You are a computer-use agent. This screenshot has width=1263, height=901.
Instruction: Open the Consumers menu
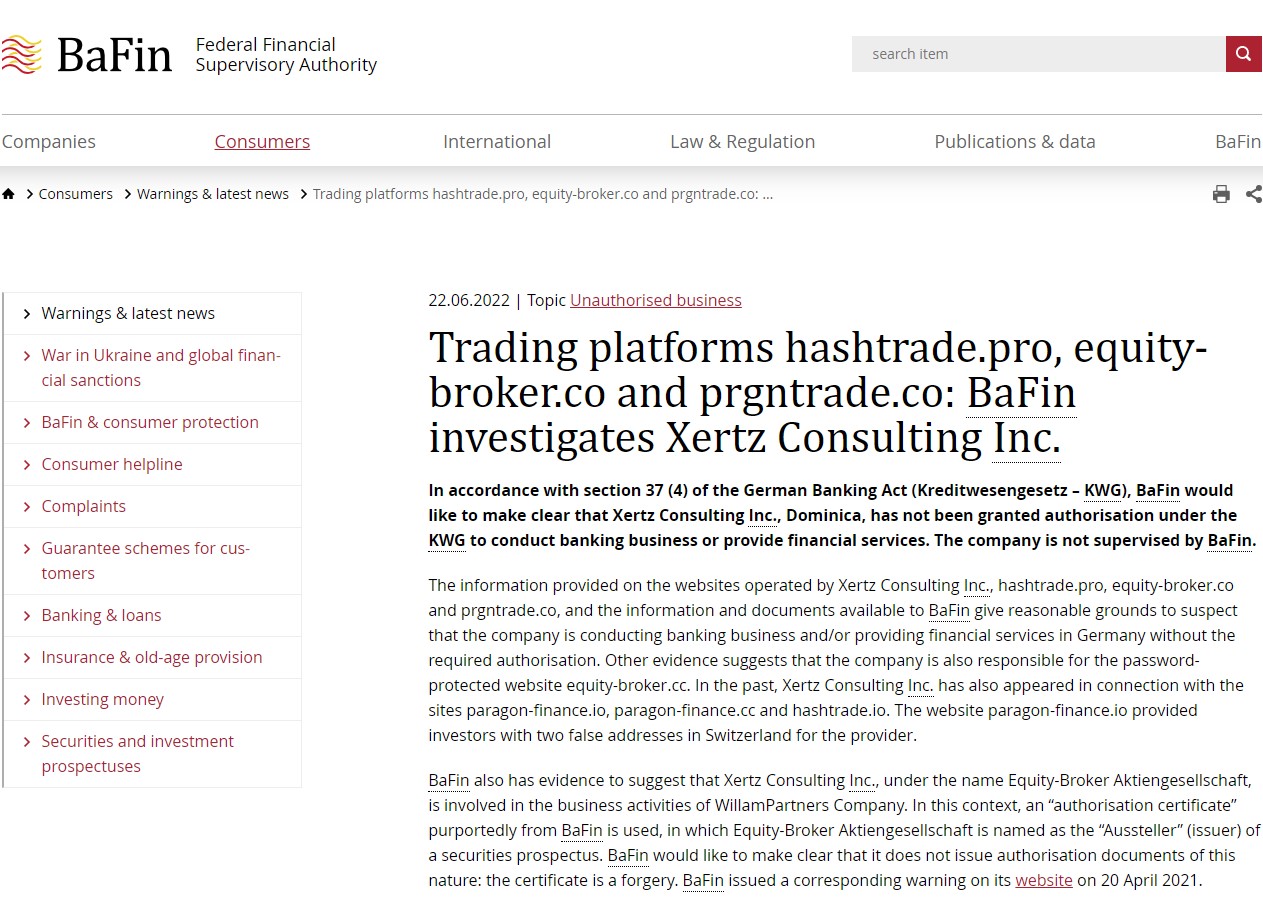coord(262,141)
